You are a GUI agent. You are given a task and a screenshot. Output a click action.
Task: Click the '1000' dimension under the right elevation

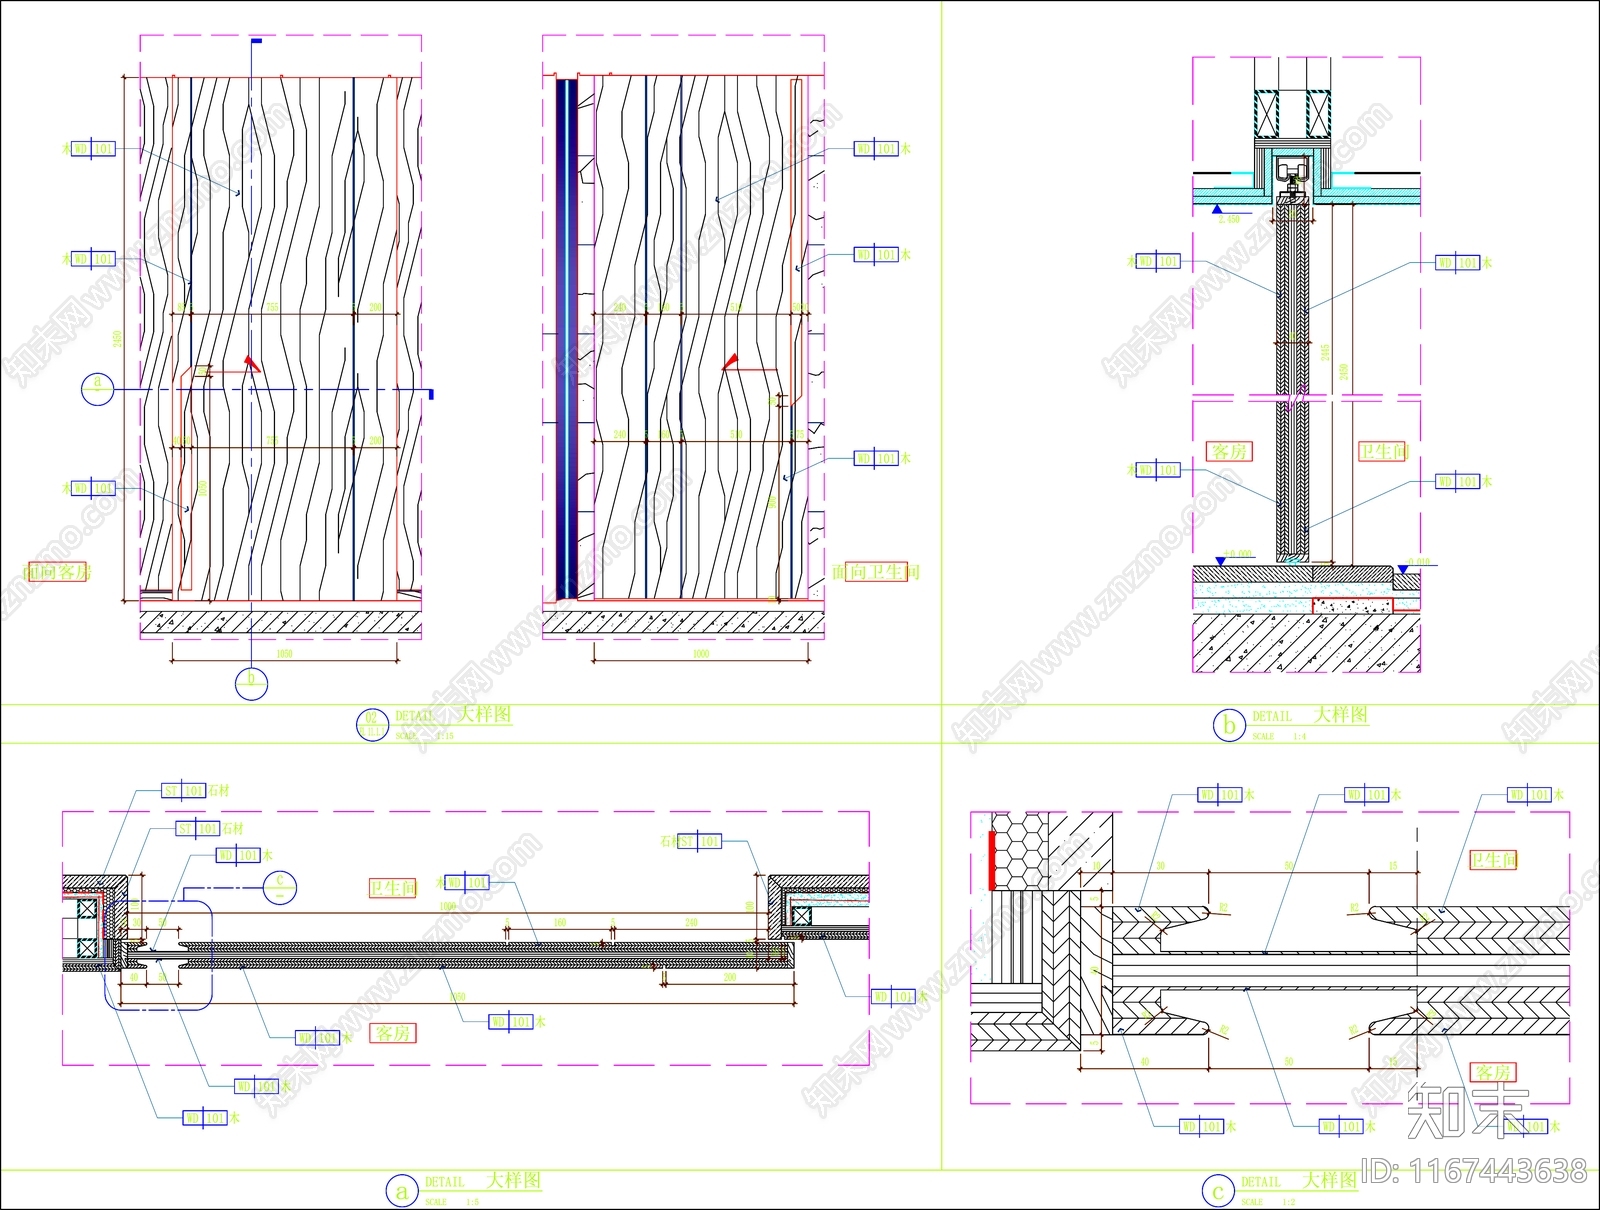(701, 654)
